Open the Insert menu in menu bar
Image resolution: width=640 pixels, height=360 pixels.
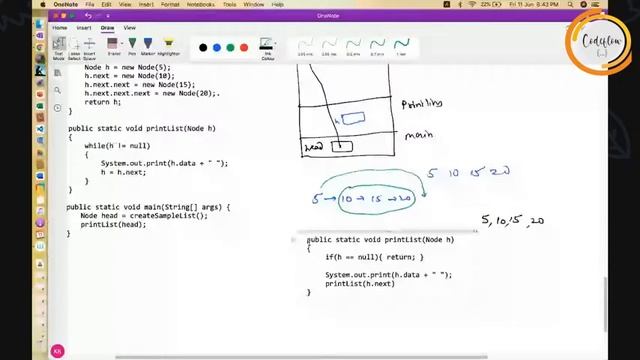[x=146, y=4]
